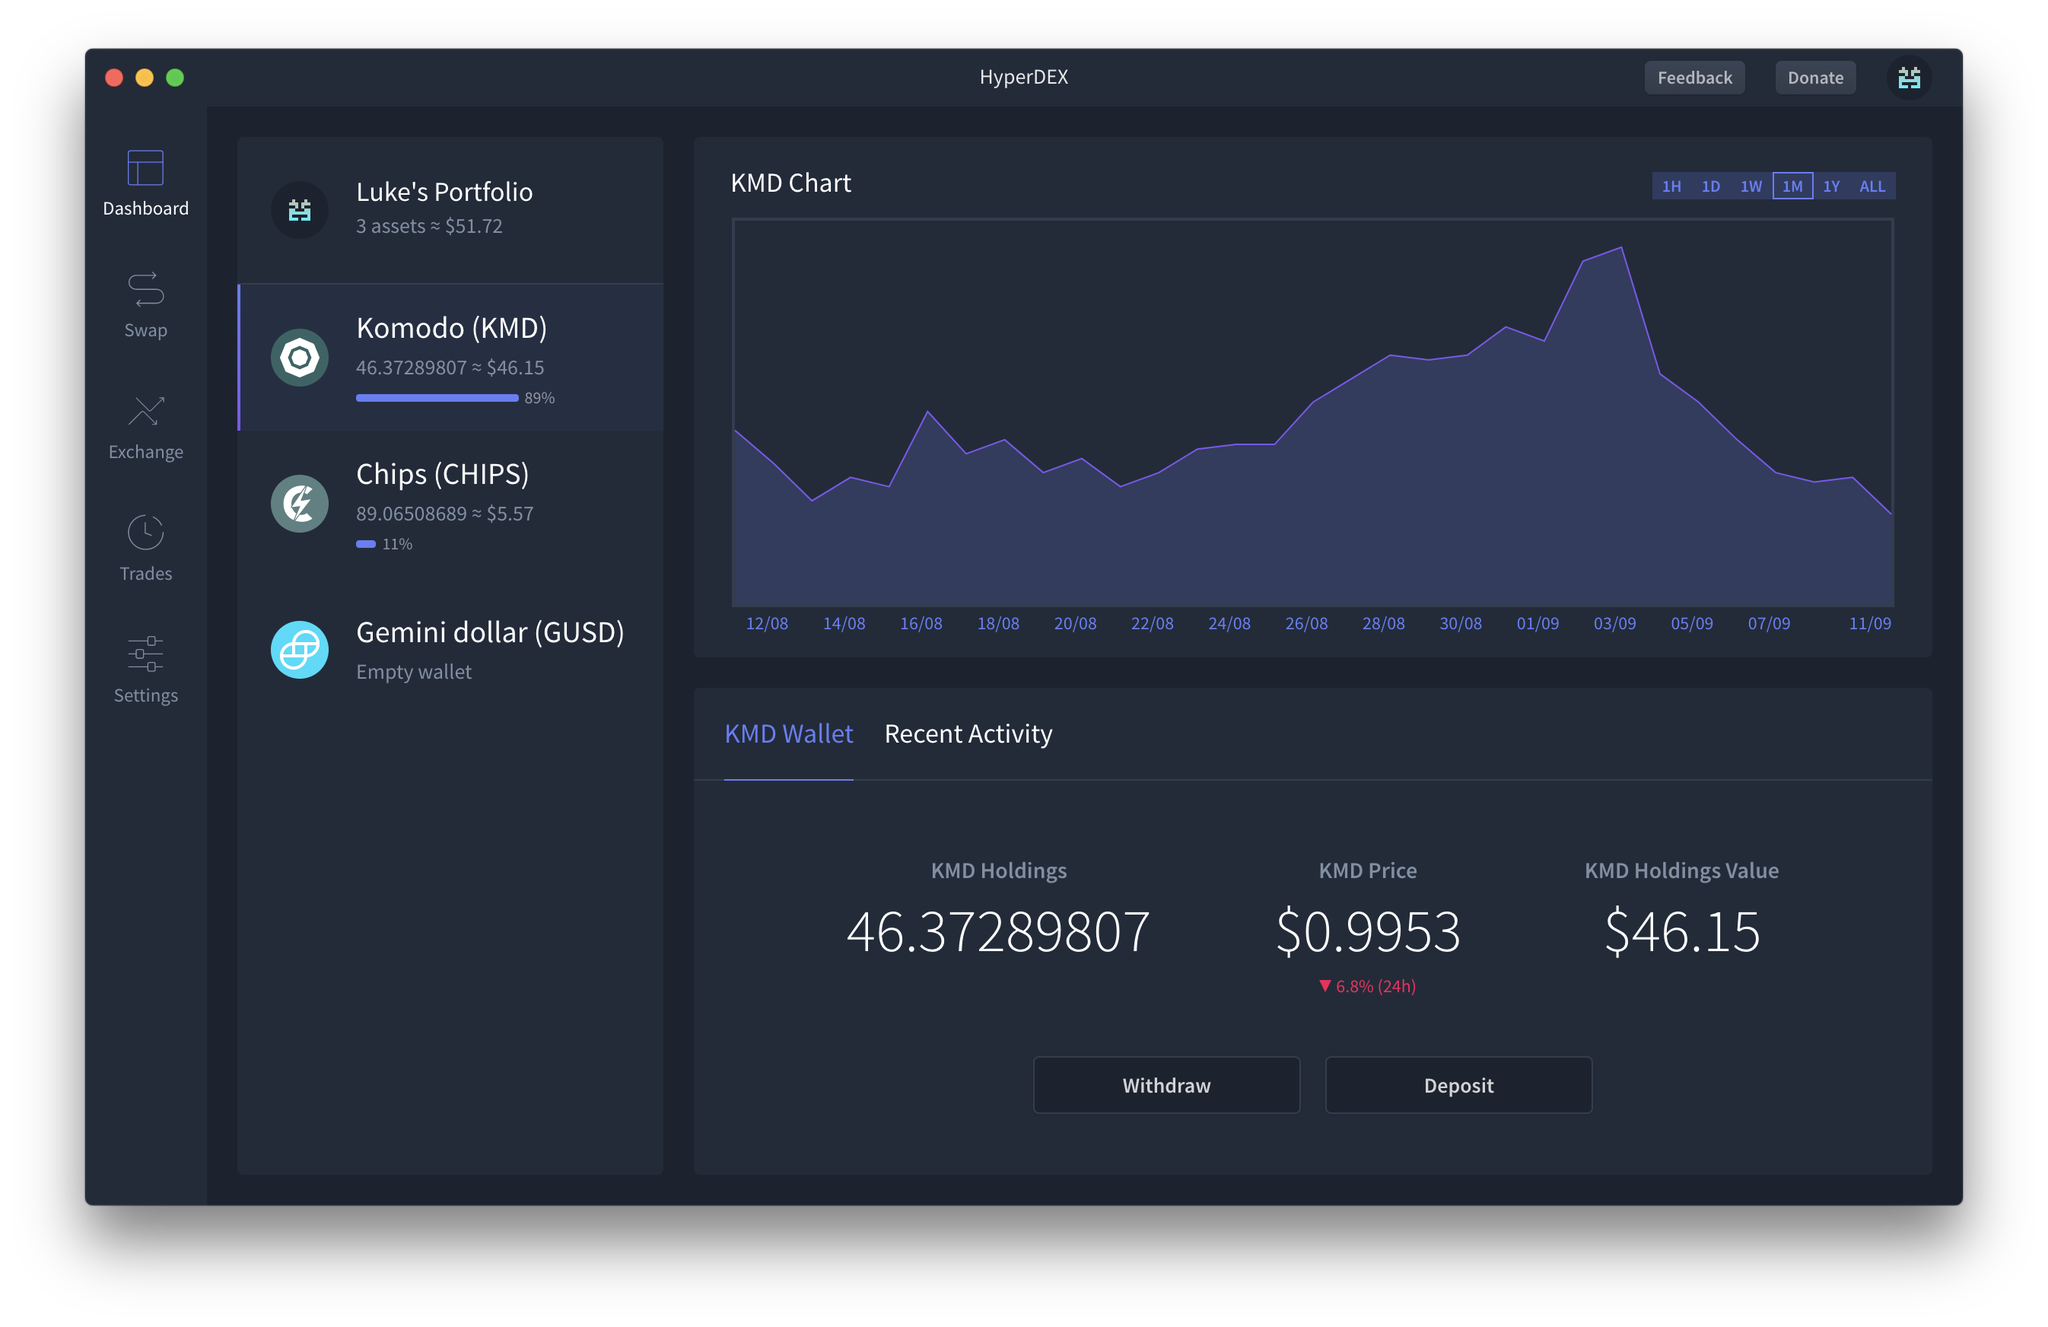Click the '89.06508689 ≈ $5.57' balance
The image size is (2048, 1327).
coord(444,514)
